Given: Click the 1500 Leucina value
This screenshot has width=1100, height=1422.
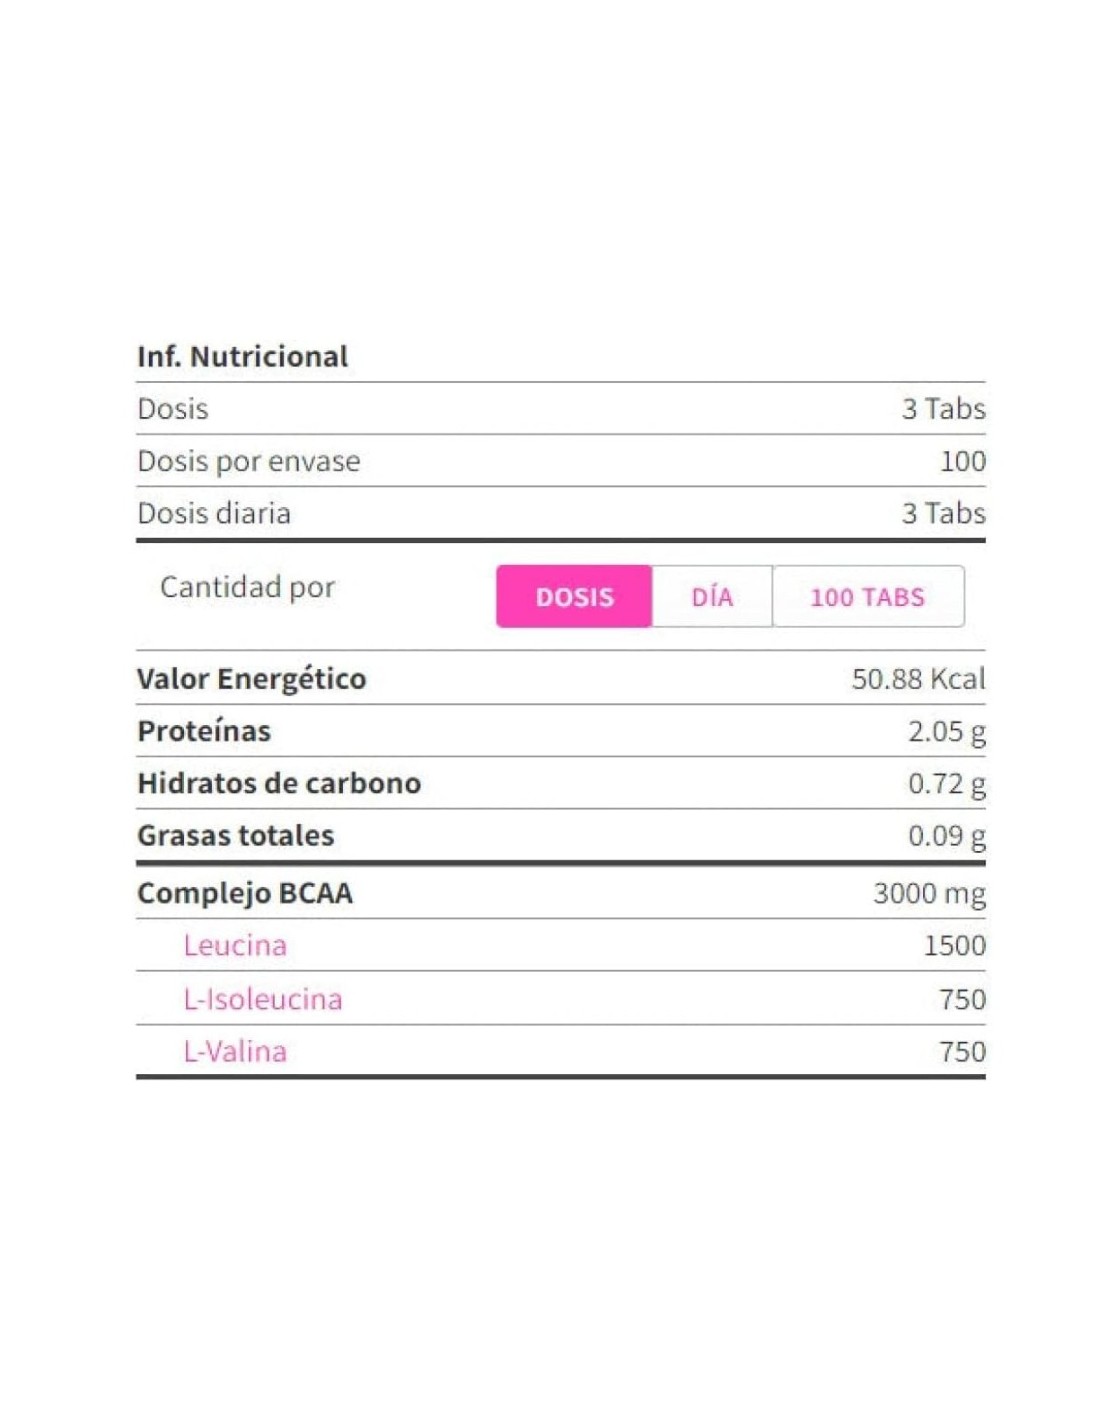Looking at the screenshot, I should [954, 946].
